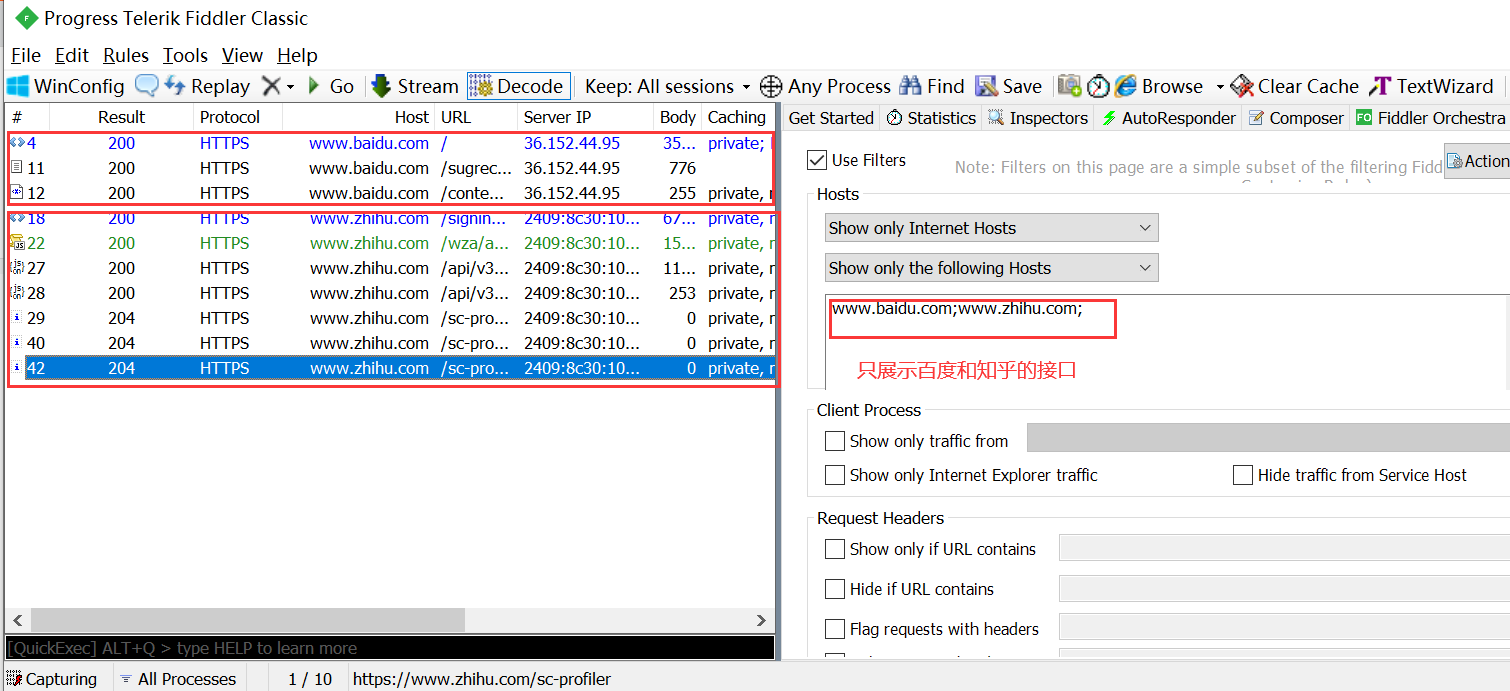Click the session 4 document icon

pyautogui.click(x=17, y=143)
